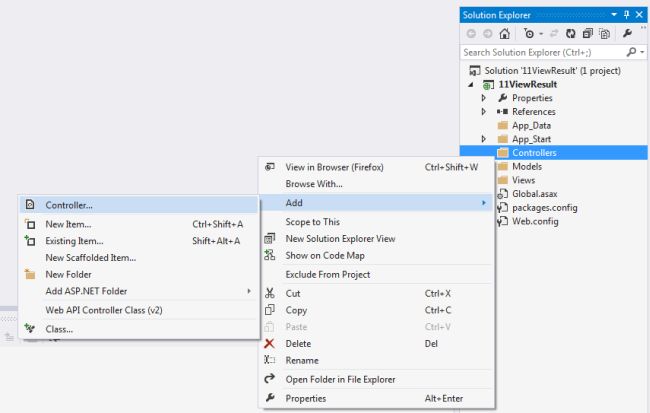Toggle the auto-hide pin on Solution Explorer

click(x=626, y=15)
